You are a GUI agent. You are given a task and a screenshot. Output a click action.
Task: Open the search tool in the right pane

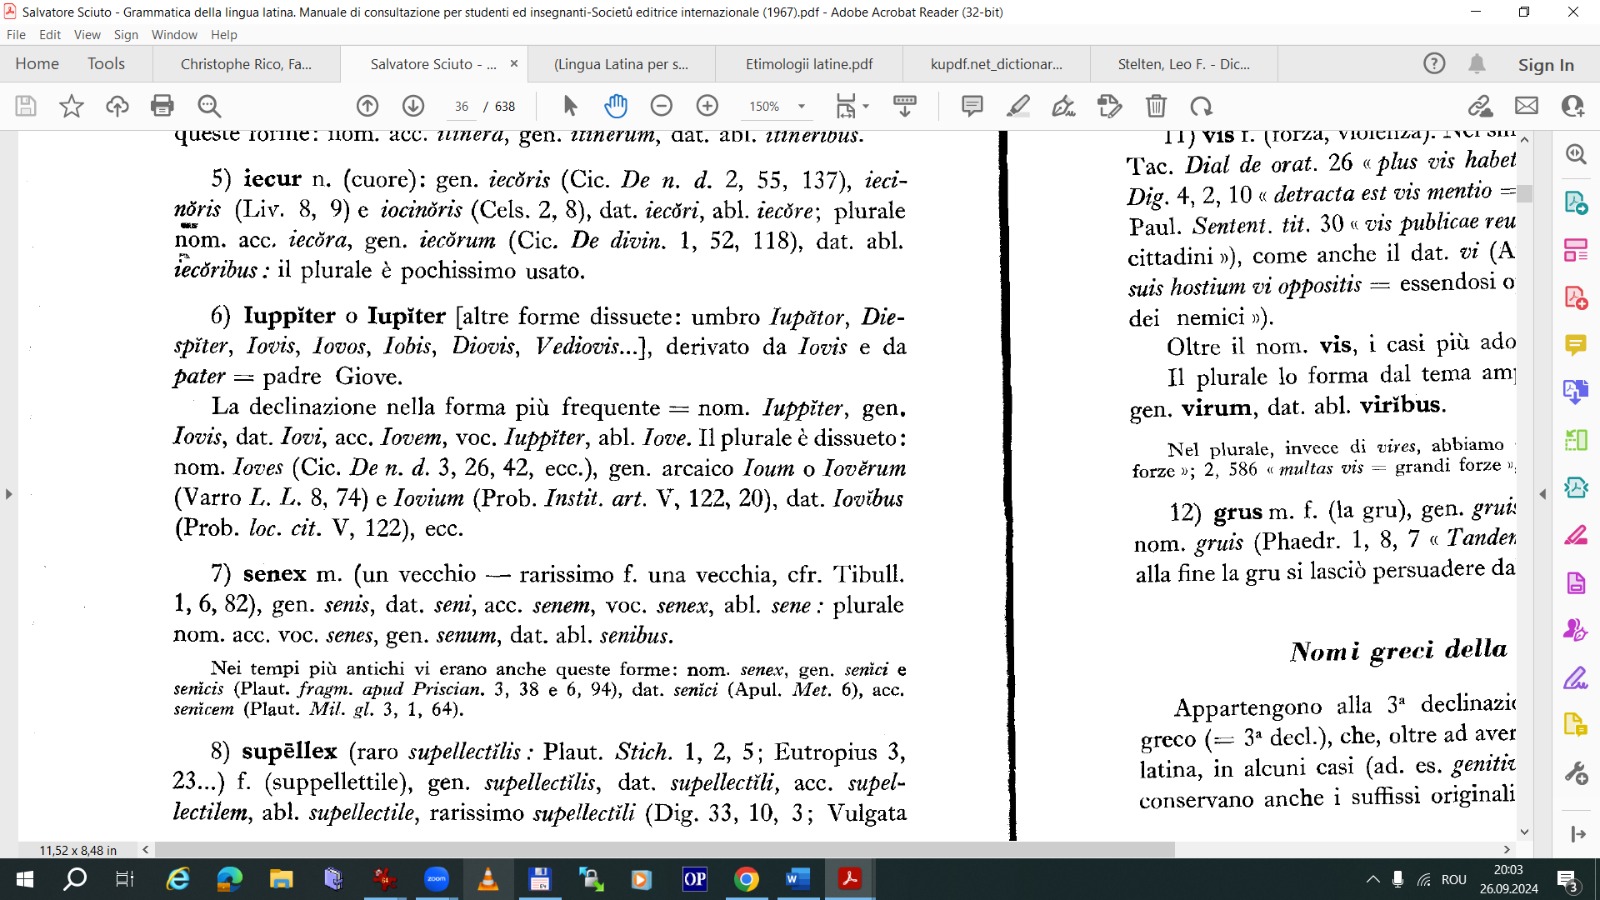pyautogui.click(x=1576, y=154)
